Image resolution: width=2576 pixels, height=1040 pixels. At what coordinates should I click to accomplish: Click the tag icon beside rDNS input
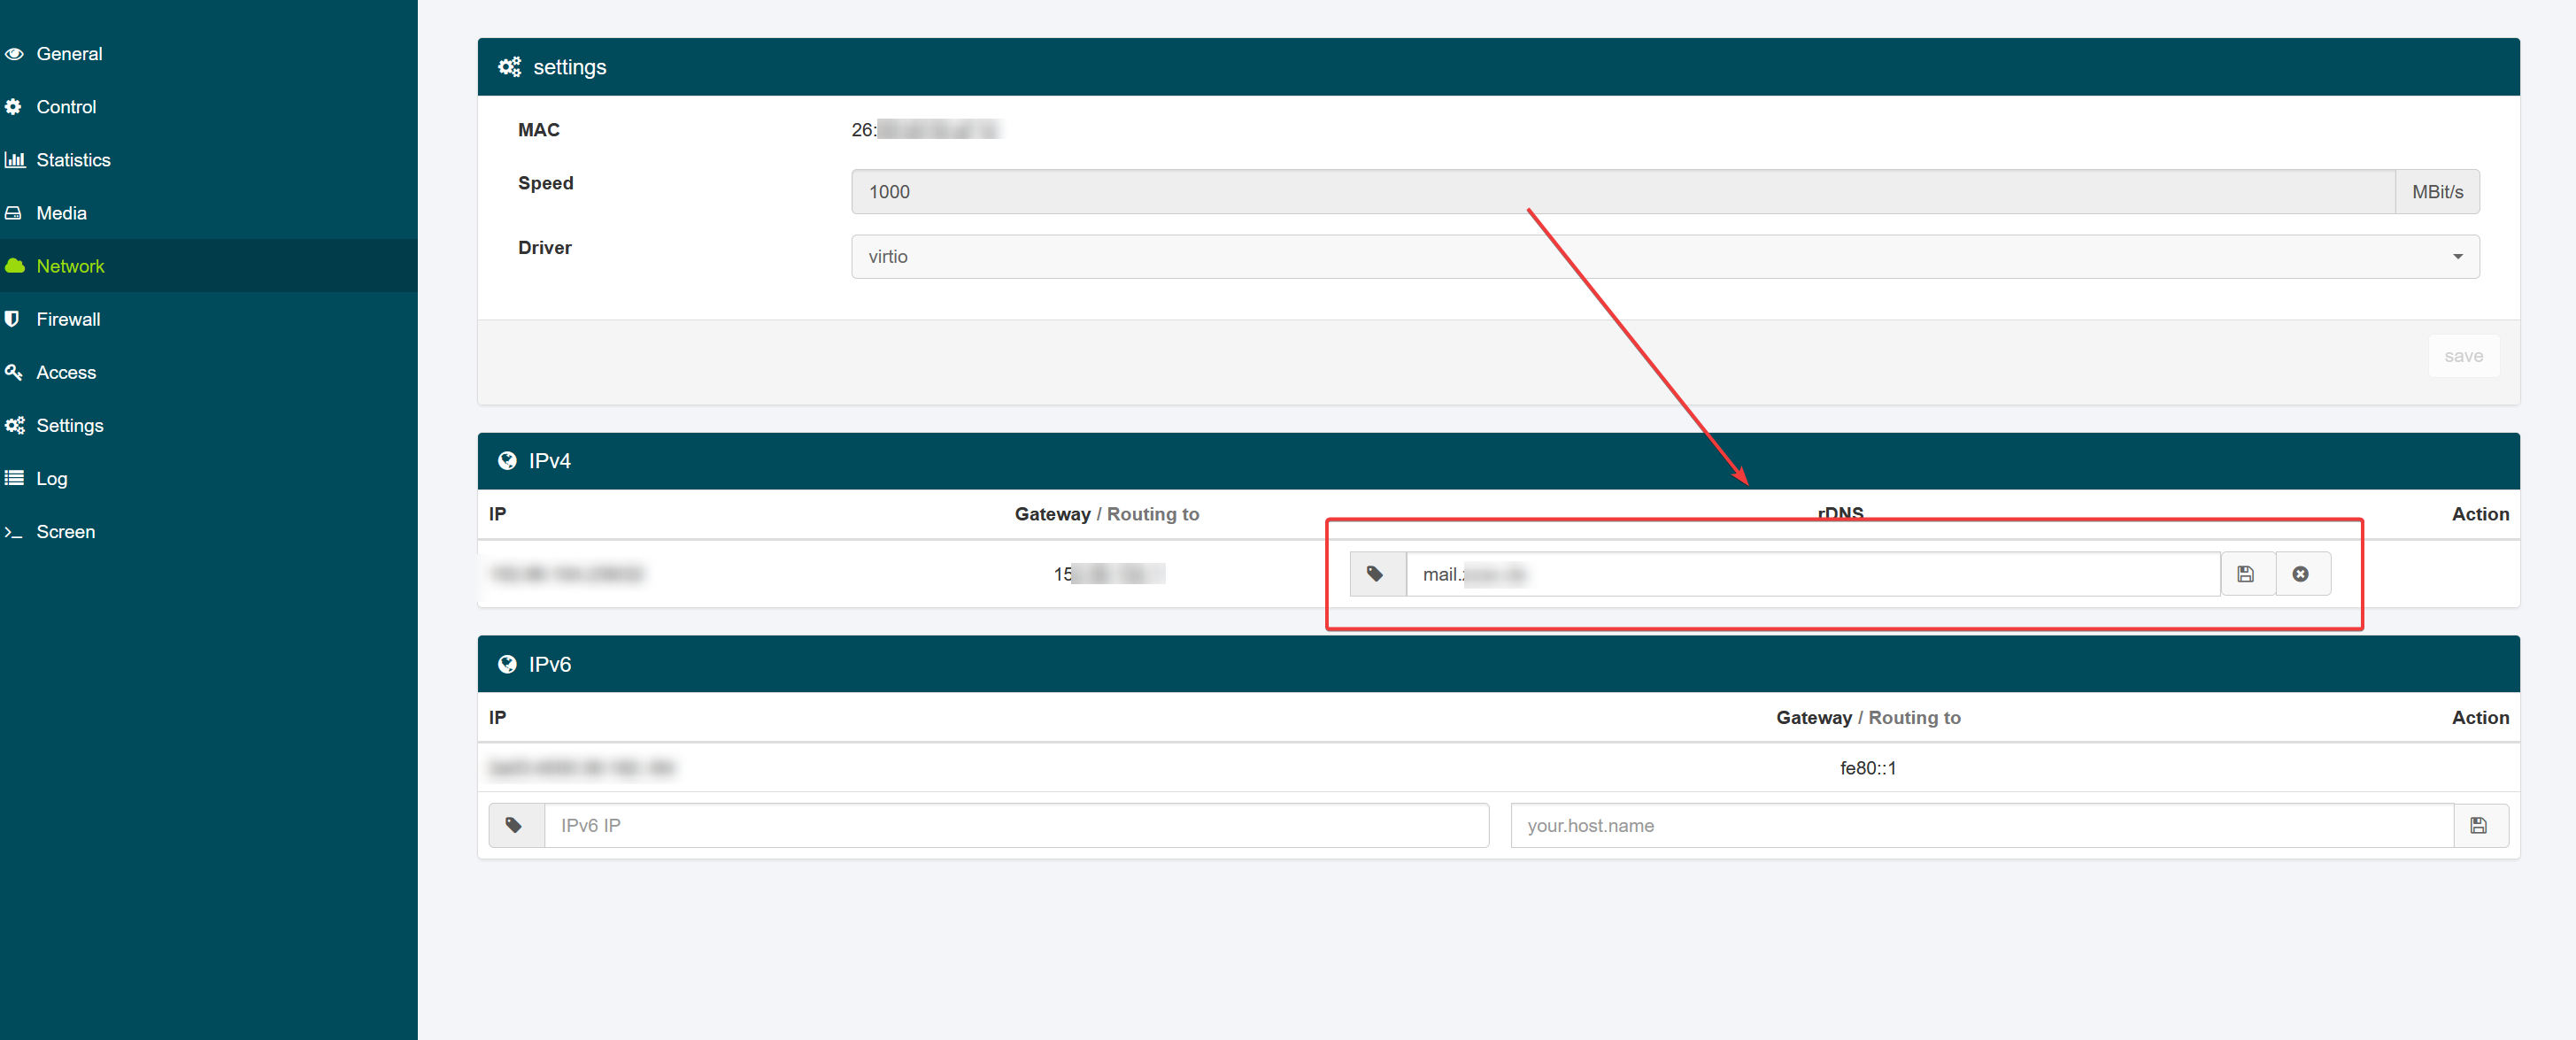tap(1375, 574)
